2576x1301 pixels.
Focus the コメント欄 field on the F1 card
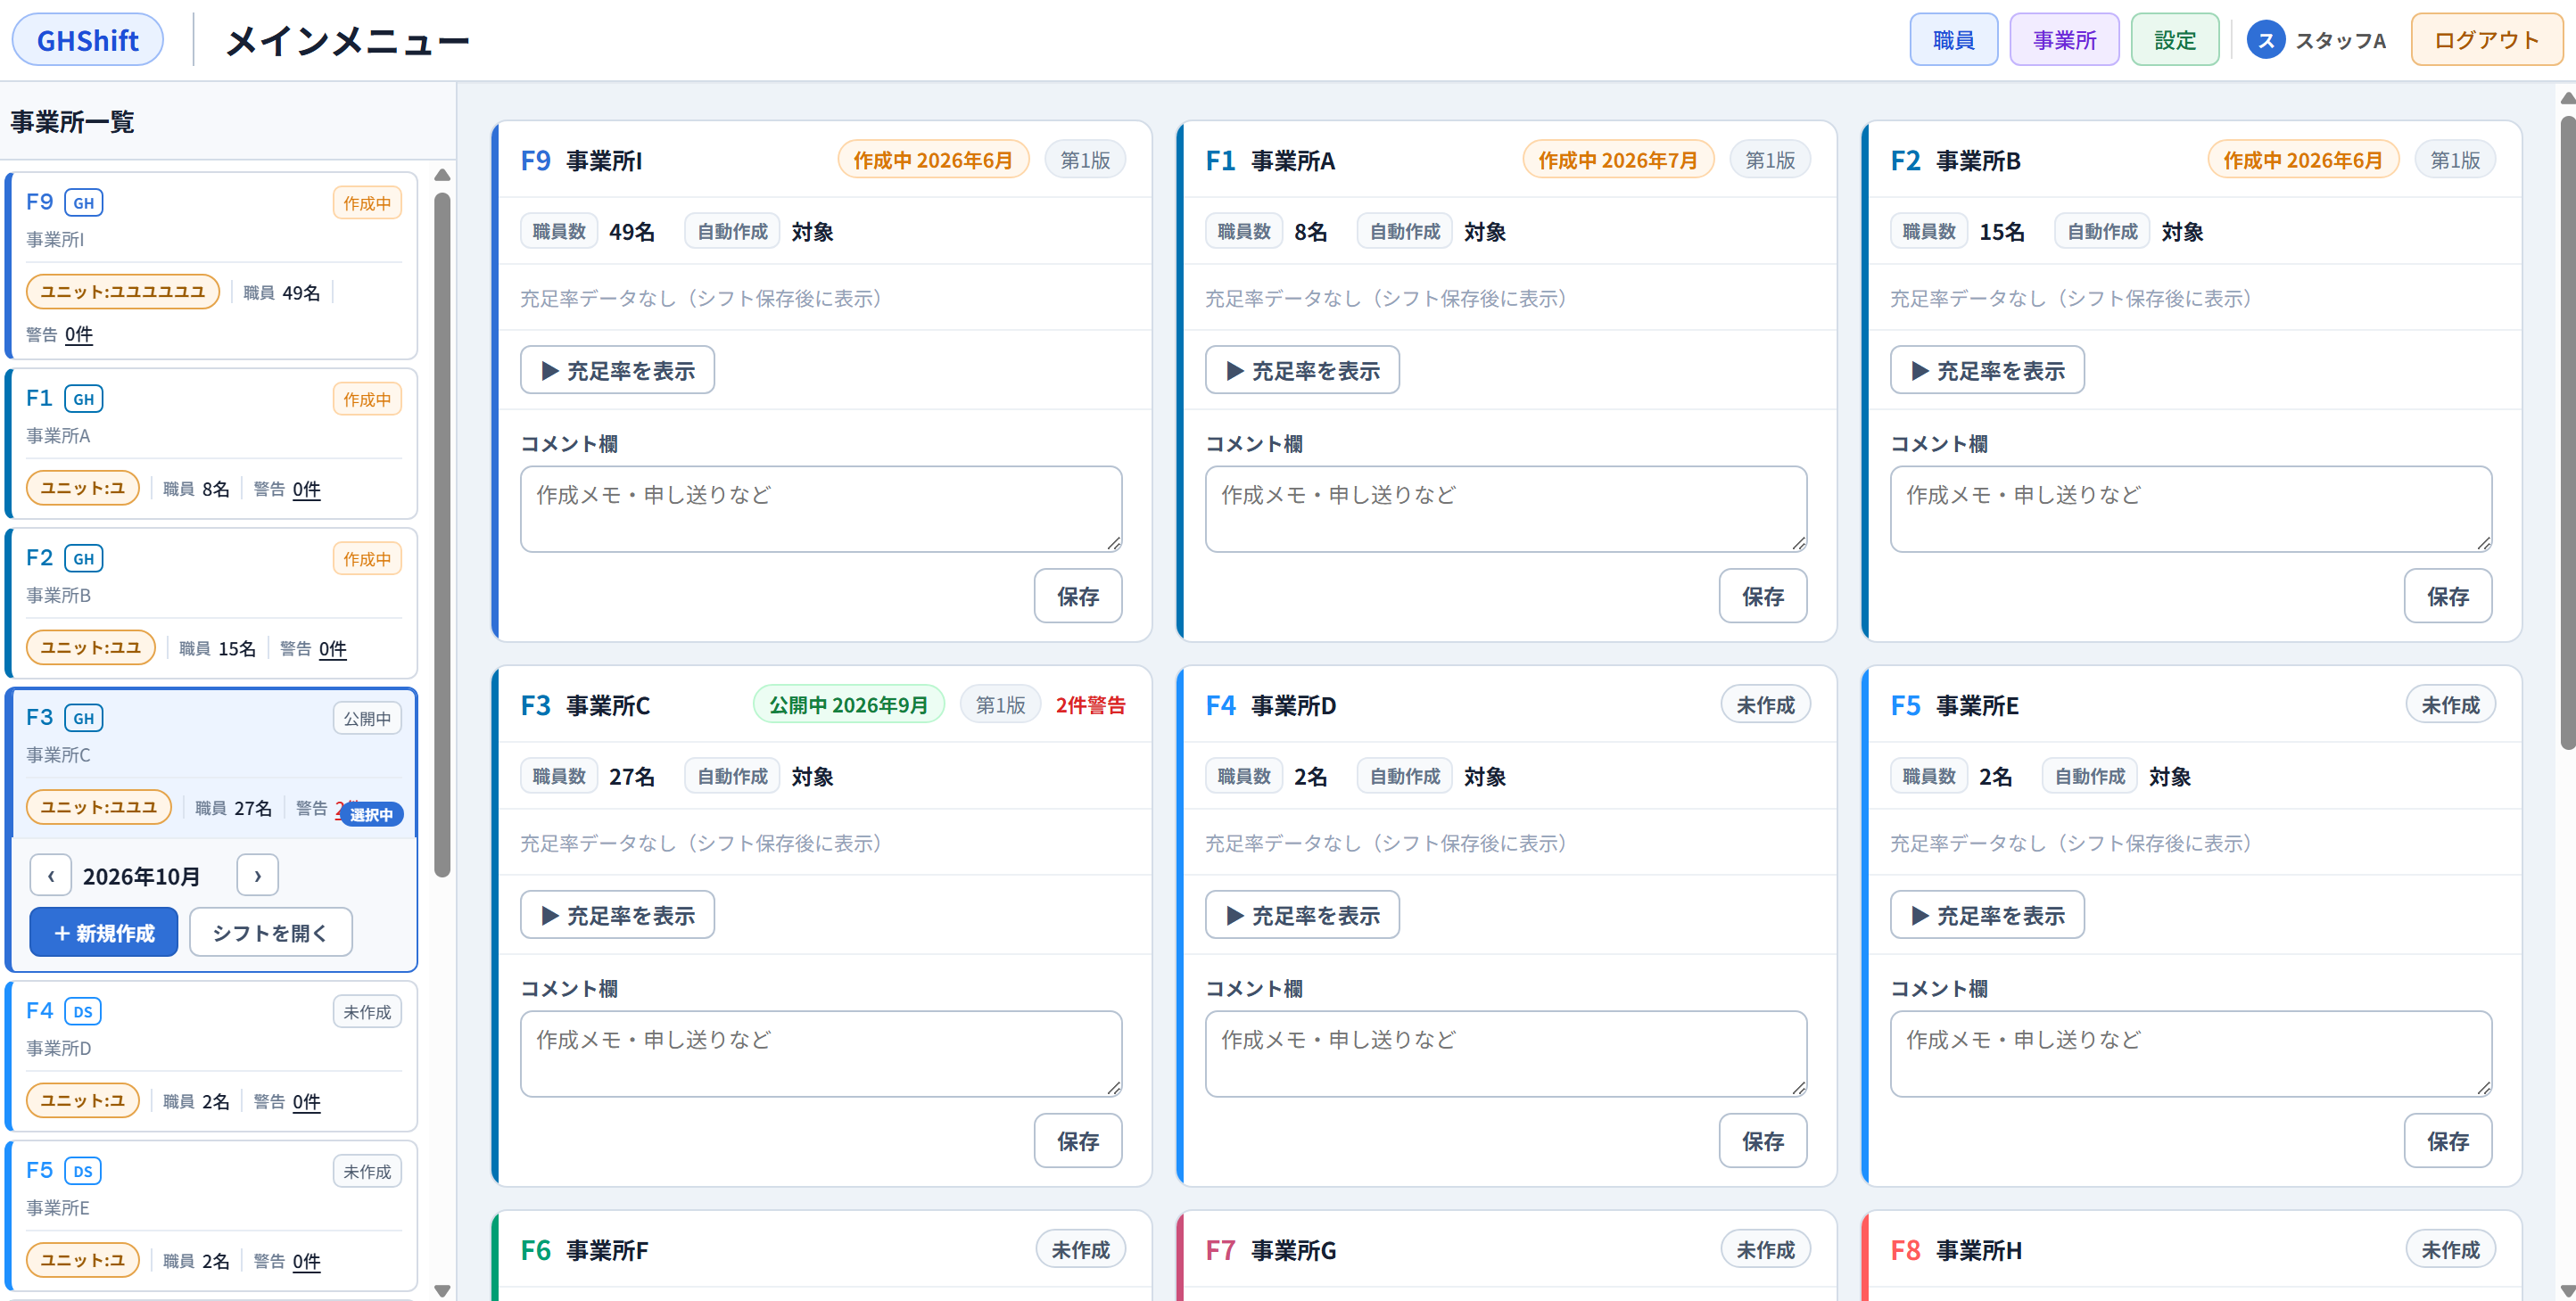[1506, 509]
